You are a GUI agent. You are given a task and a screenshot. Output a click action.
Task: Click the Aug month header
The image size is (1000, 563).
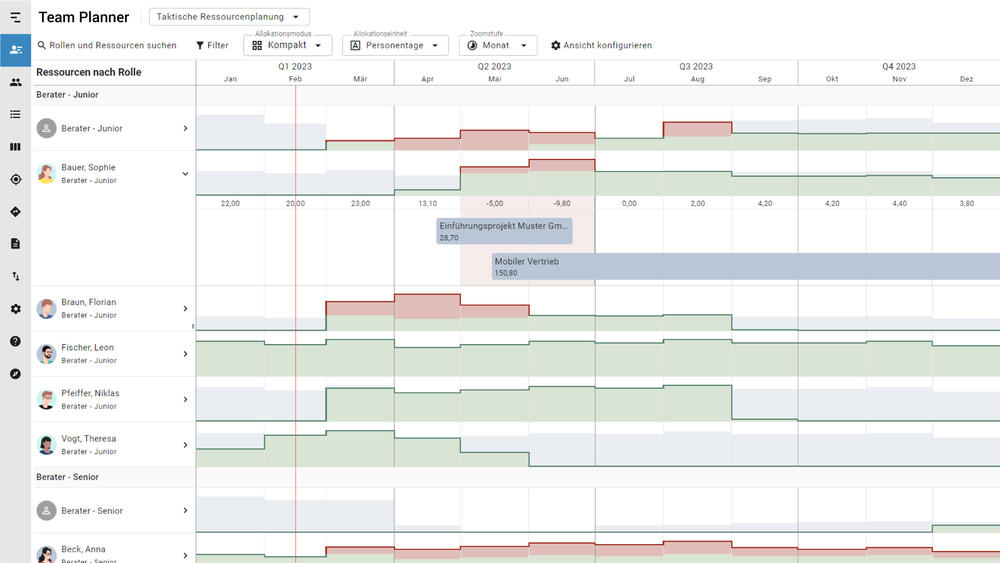tap(698, 79)
